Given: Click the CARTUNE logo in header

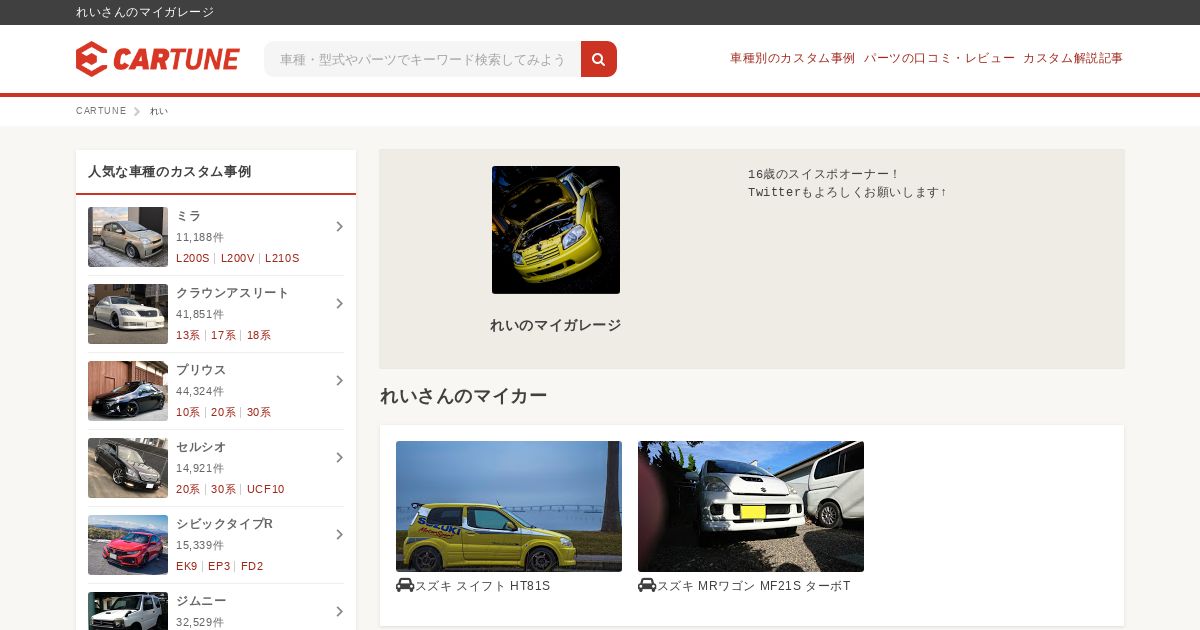Looking at the screenshot, I should 158,59.
